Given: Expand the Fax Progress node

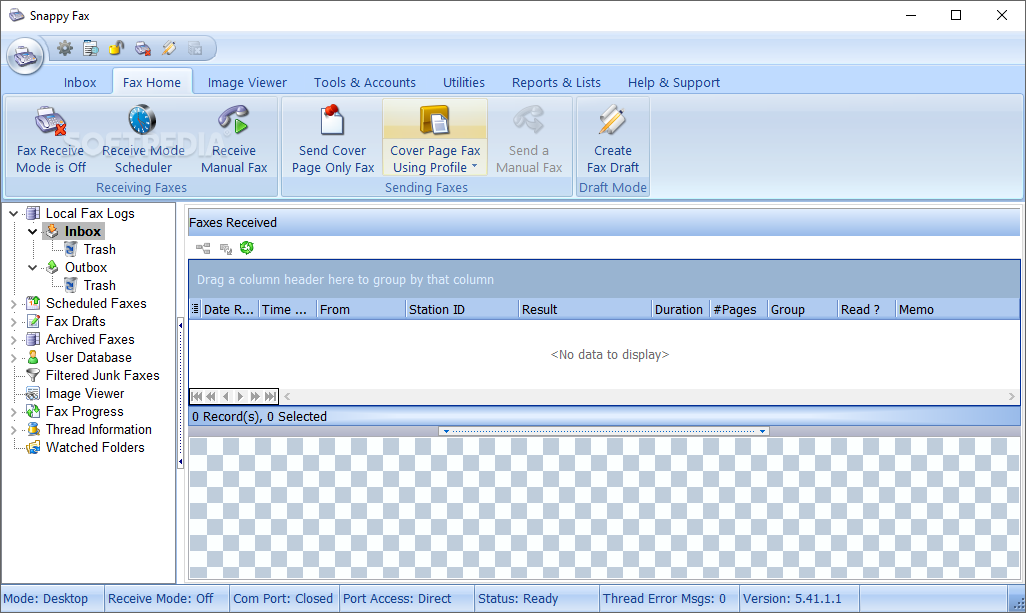Looking at the screenshot, I should 13,412.
